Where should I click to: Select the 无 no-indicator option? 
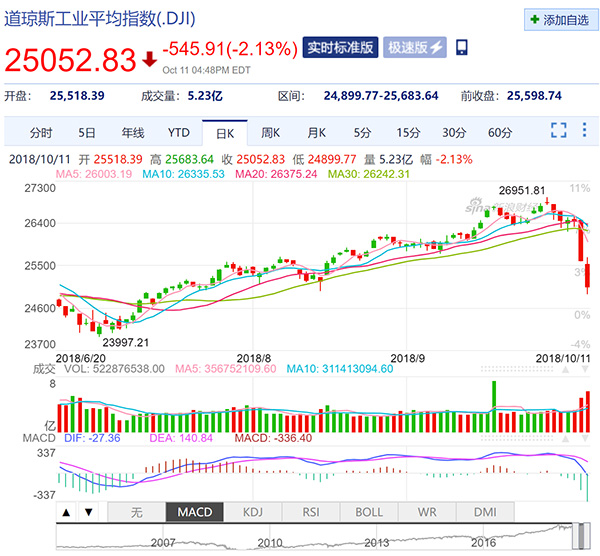point(137,512)
